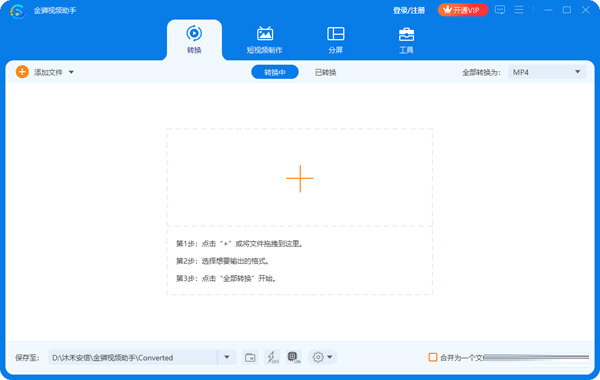Click the save path input field
The height and width of the screenshot is (380, 600).
(x=133, y=358)
